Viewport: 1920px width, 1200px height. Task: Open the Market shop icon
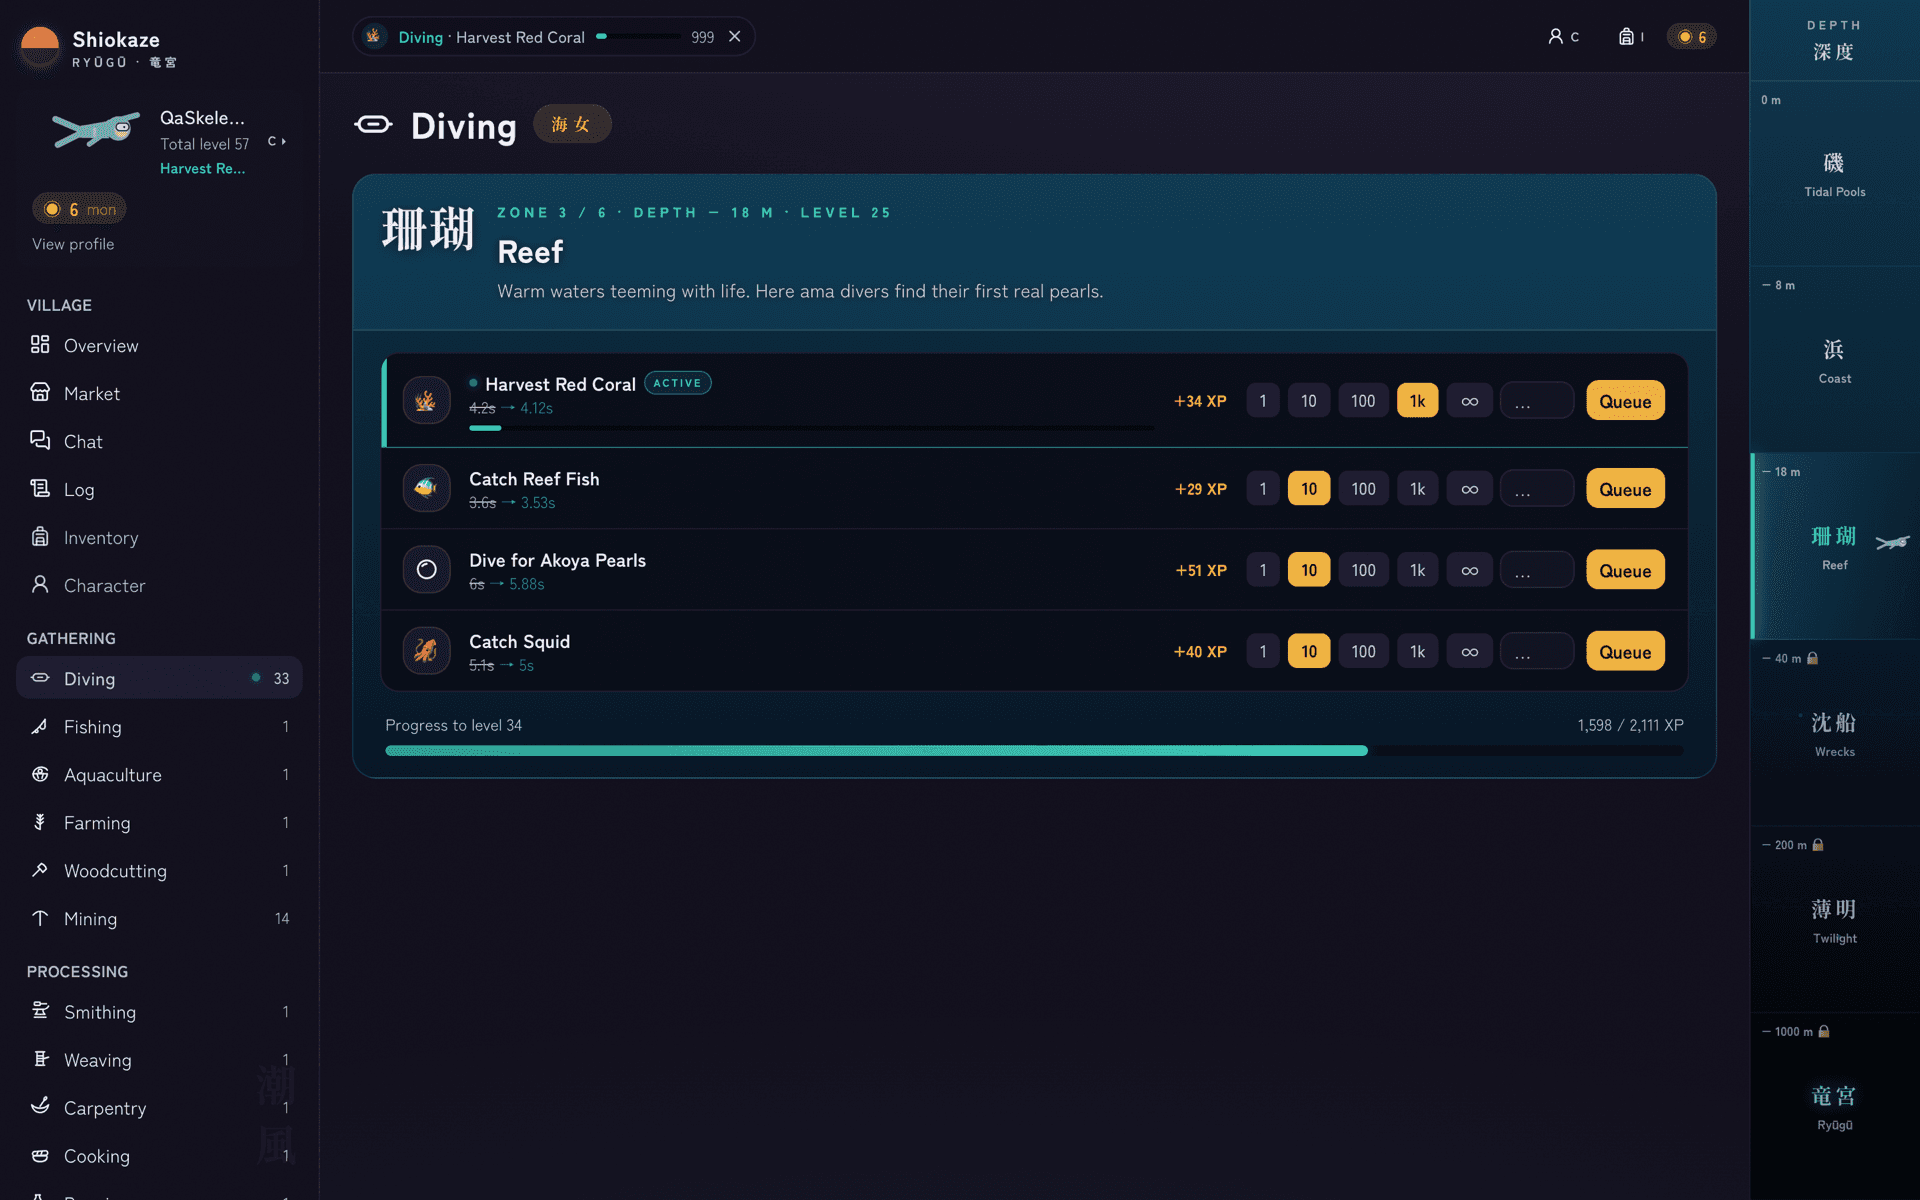click(40, 392)
